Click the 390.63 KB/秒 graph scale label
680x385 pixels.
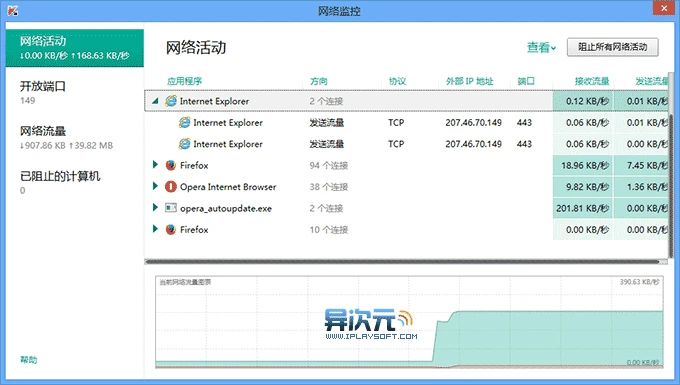(639, 282)
